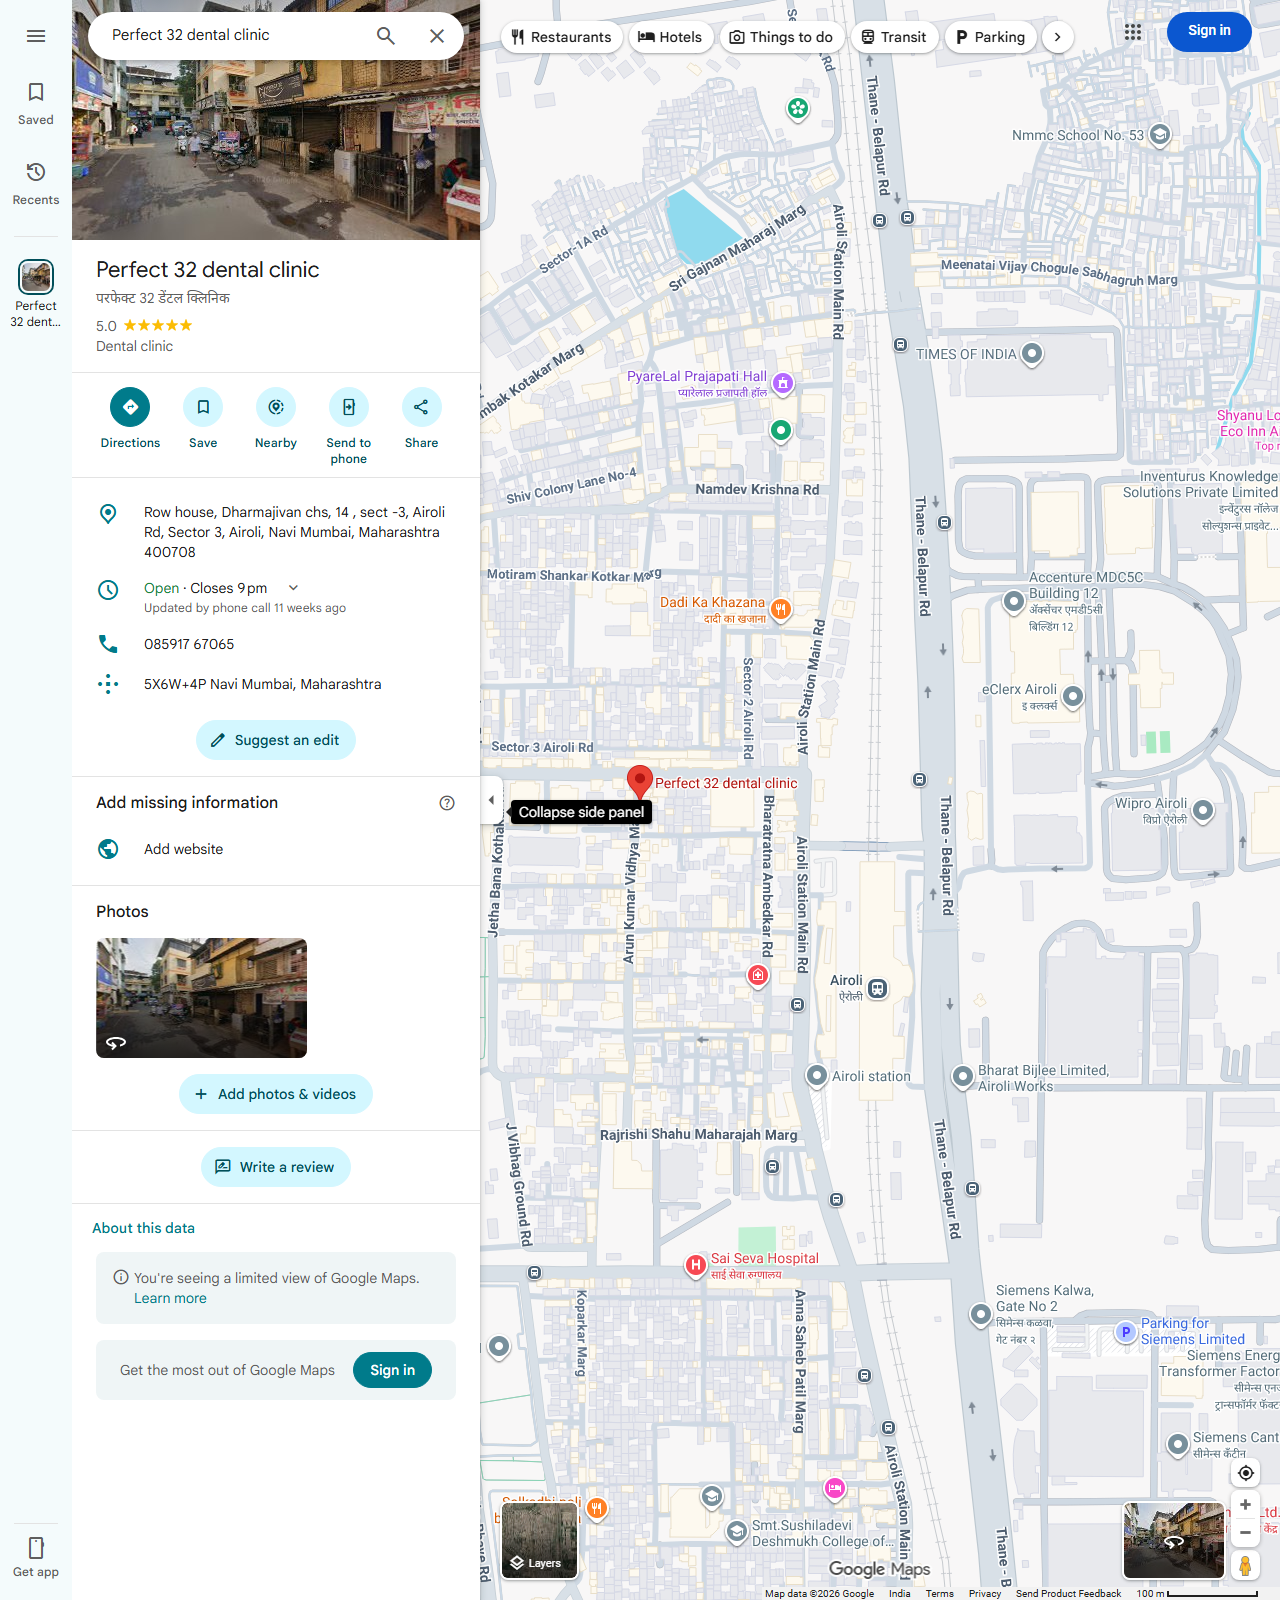Screen dimensions: 1280x1600
Task: Select the Hotels filter chip
Action: point(671,37)
